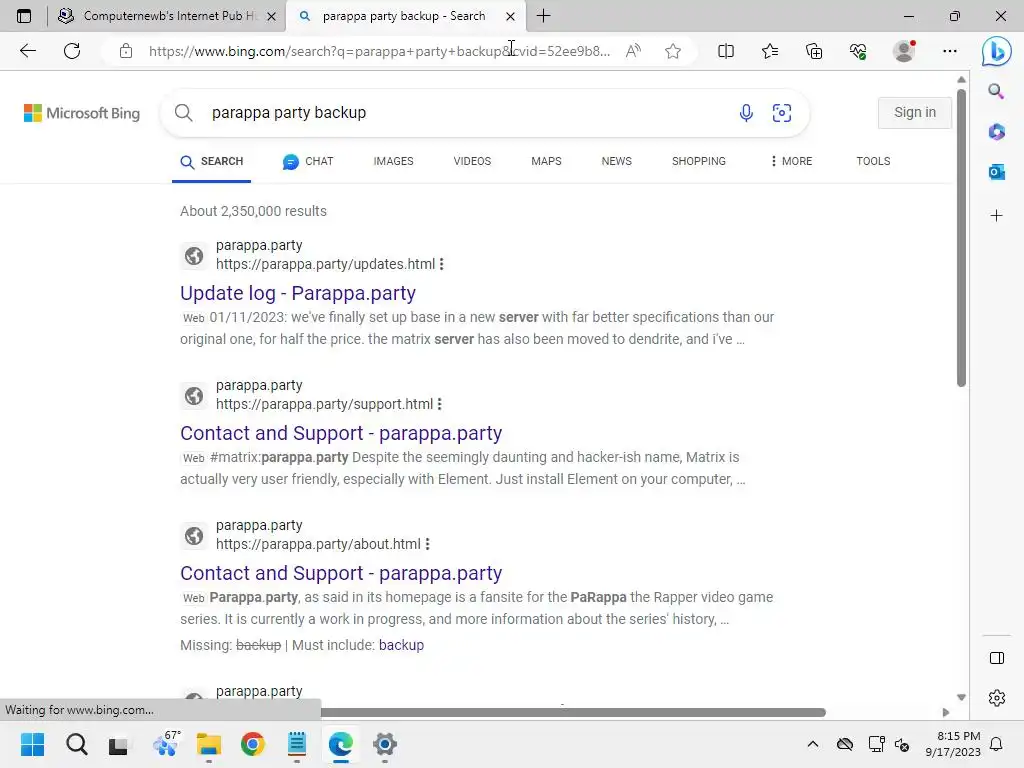Go back to previous page
Screen dimensions: 1024x768
coord(27,51)
